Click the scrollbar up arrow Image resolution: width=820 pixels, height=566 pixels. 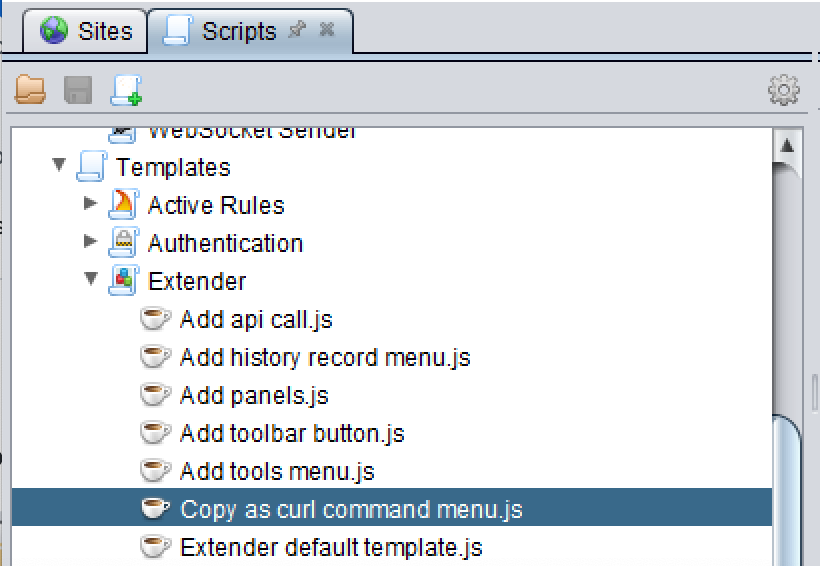point(787,145)
